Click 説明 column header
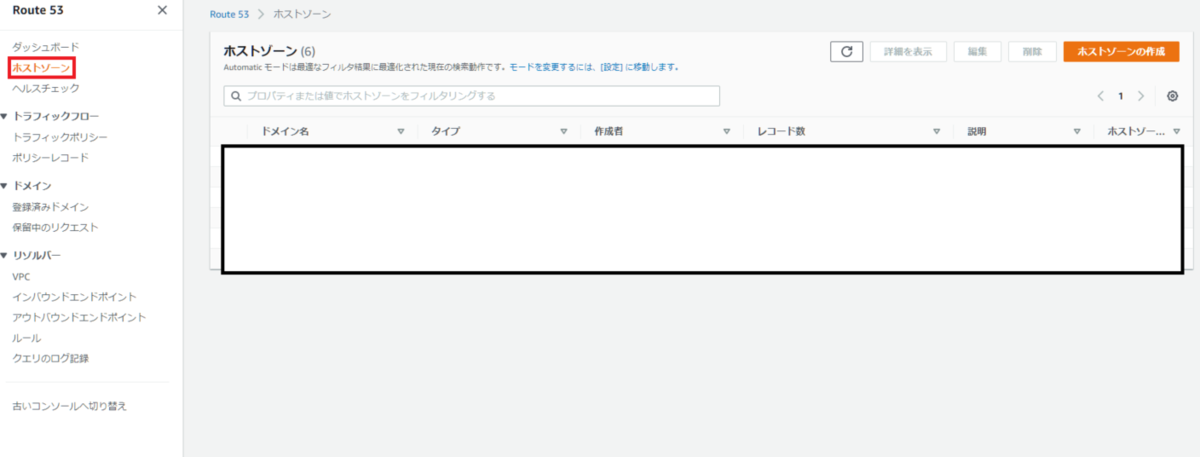Viewport: 1200px width, 457px height. point(977,131)
